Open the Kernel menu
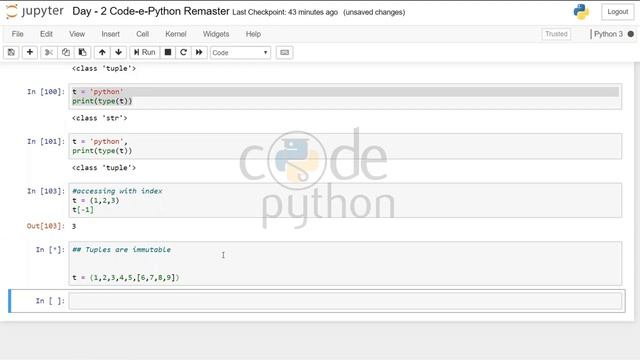 (x=176, y=34)
